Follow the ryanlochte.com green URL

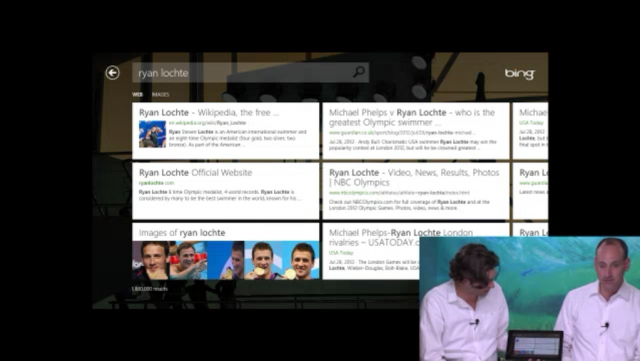[156, 183]
